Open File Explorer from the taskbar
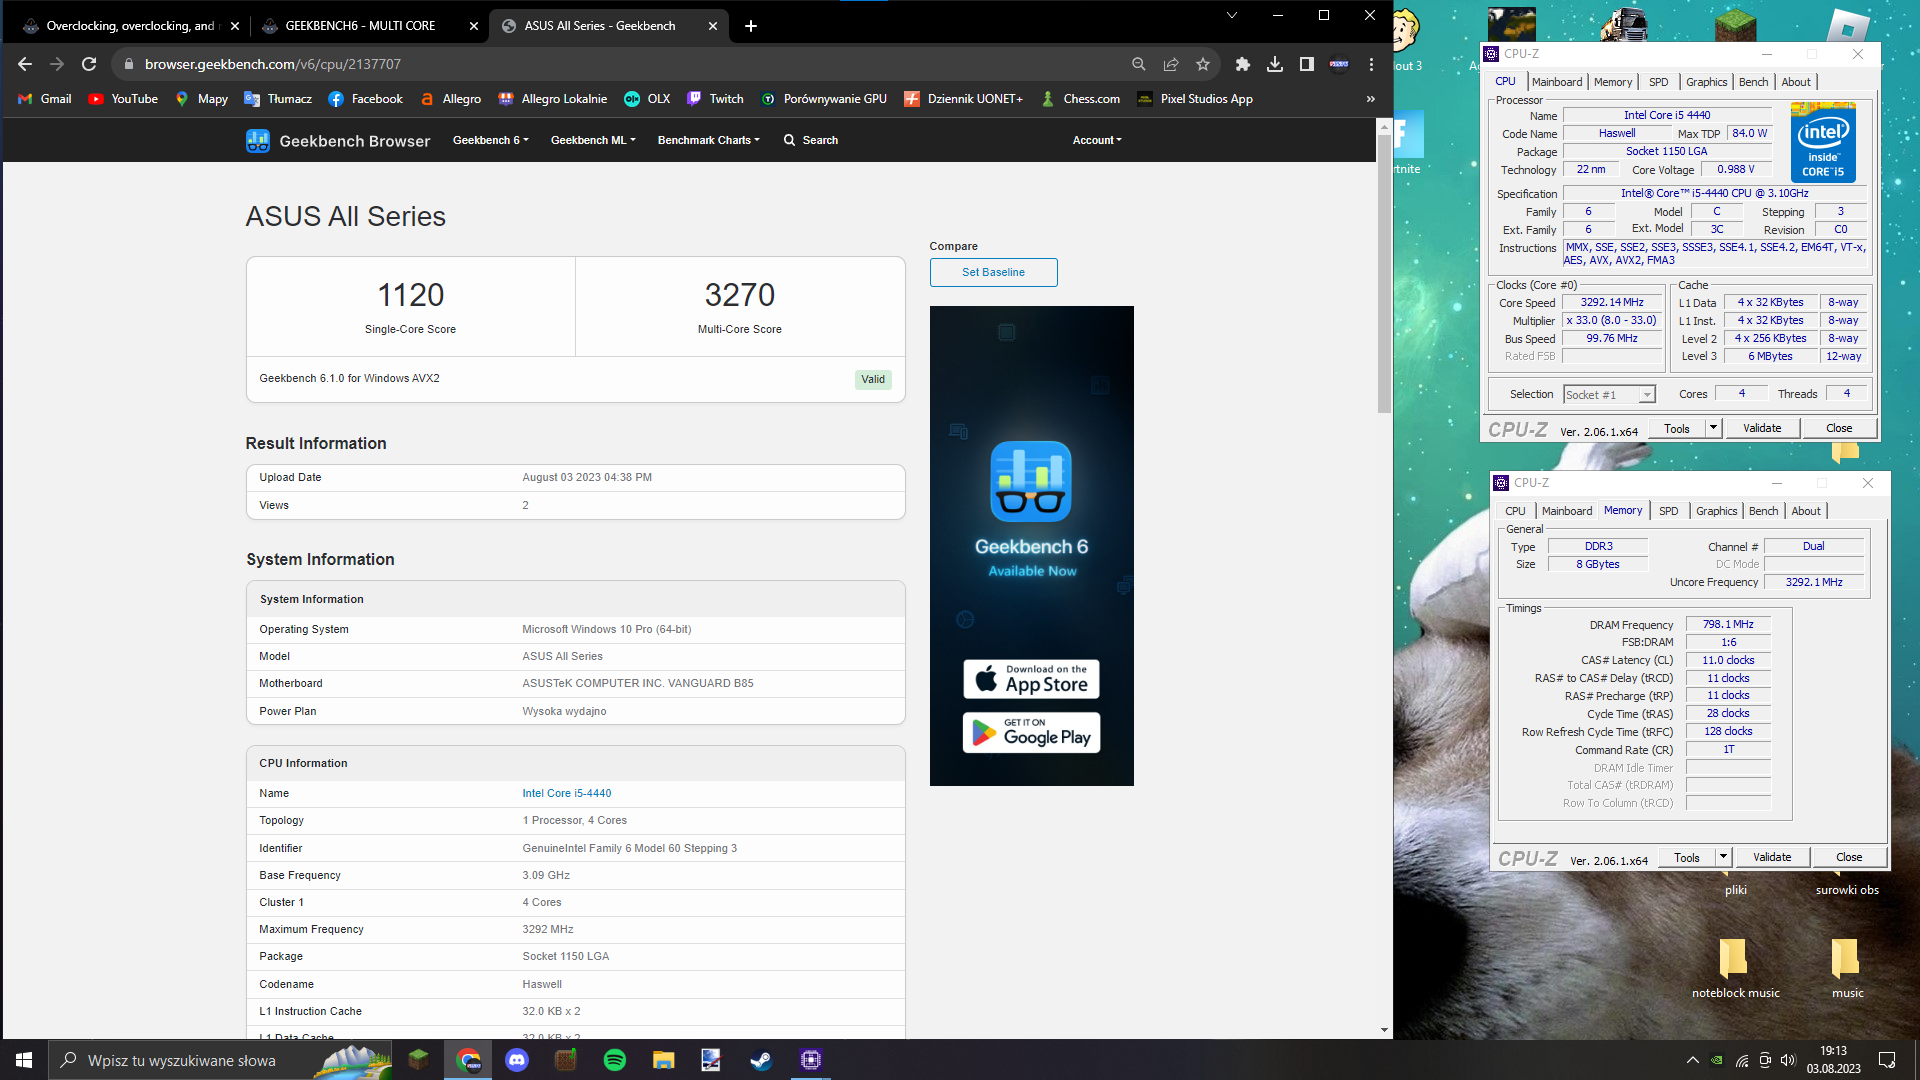The image size is (1920, 1080). (x=663, y=1060)
